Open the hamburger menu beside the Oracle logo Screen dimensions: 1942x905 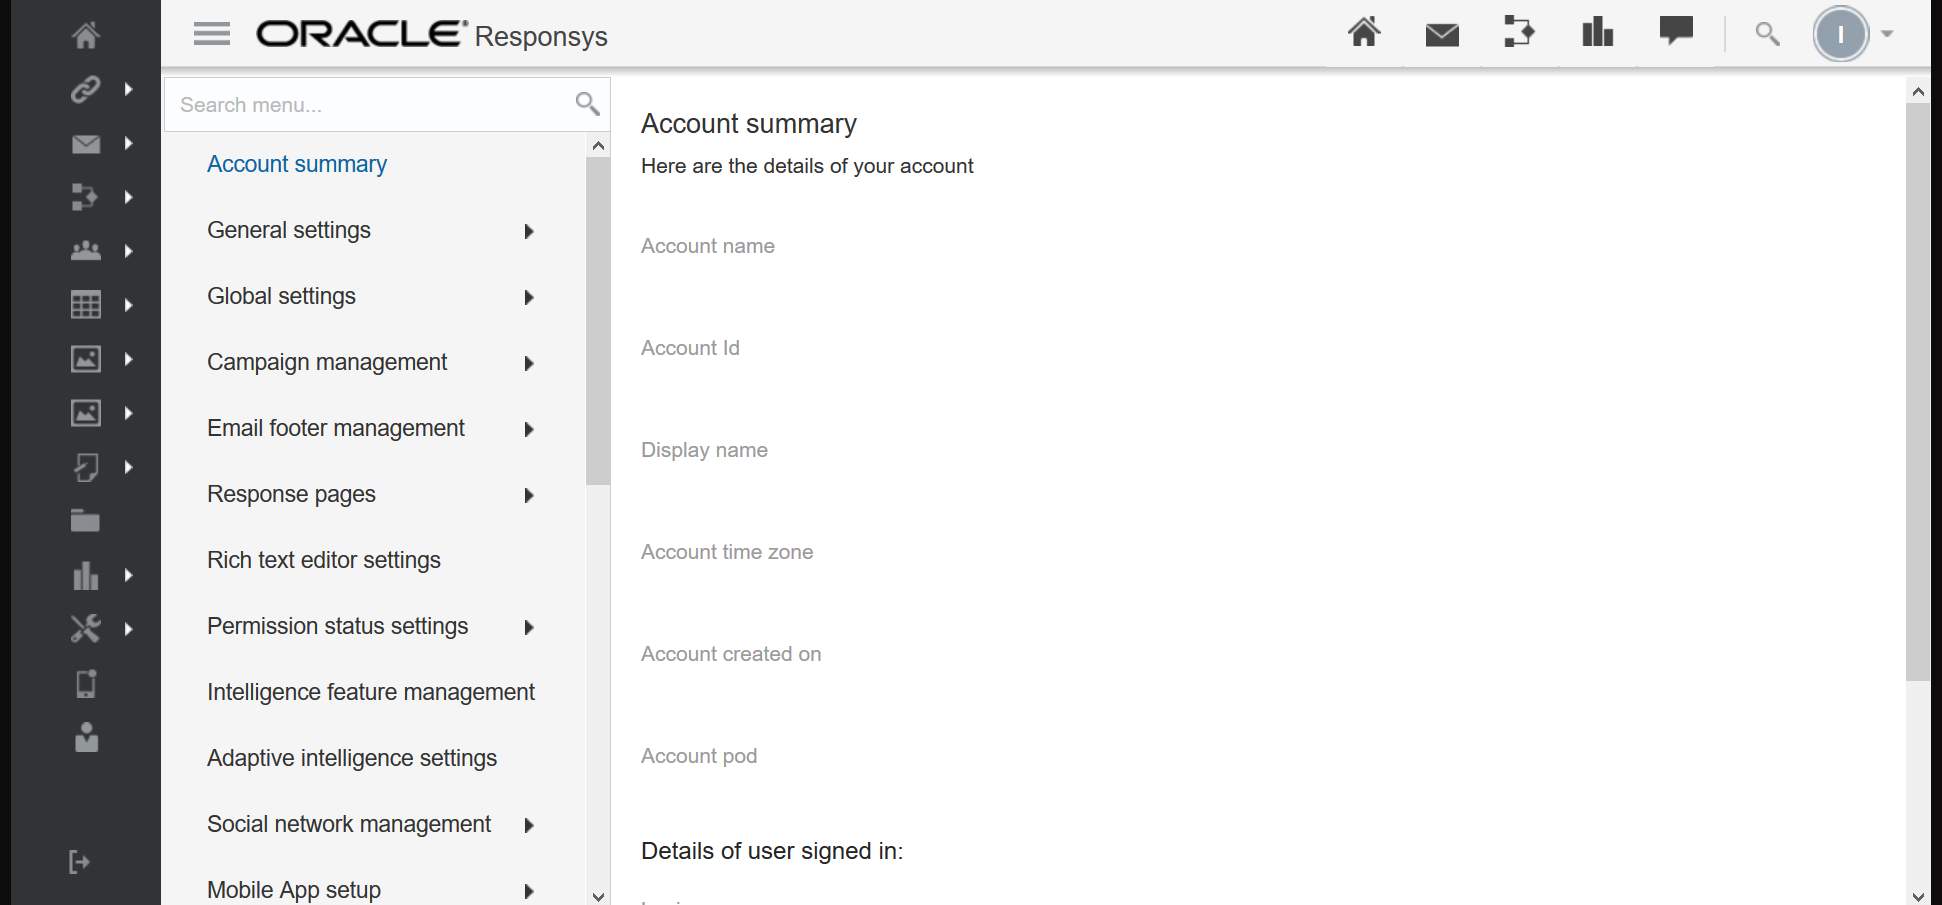pos(210,33)
